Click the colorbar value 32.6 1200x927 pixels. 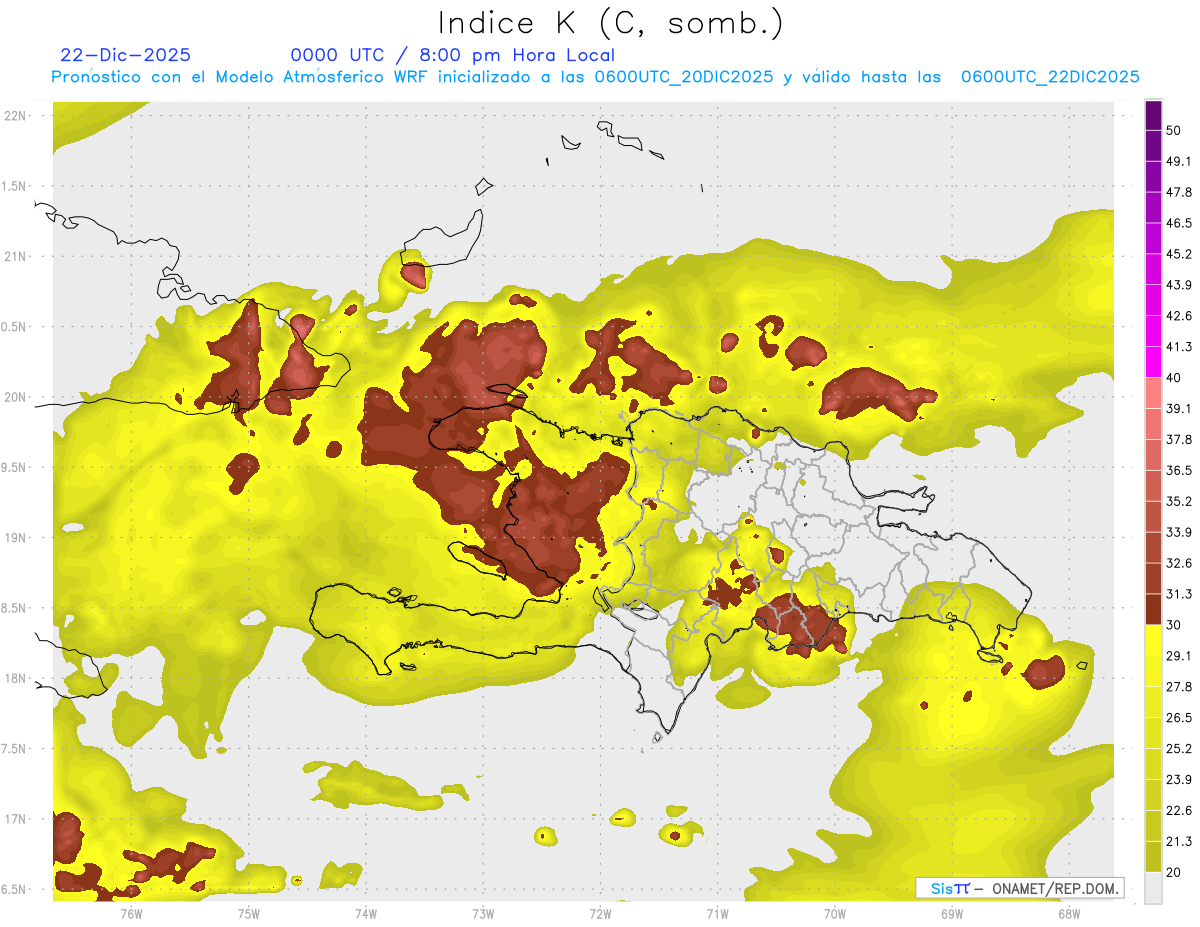tap(1179, 563)
